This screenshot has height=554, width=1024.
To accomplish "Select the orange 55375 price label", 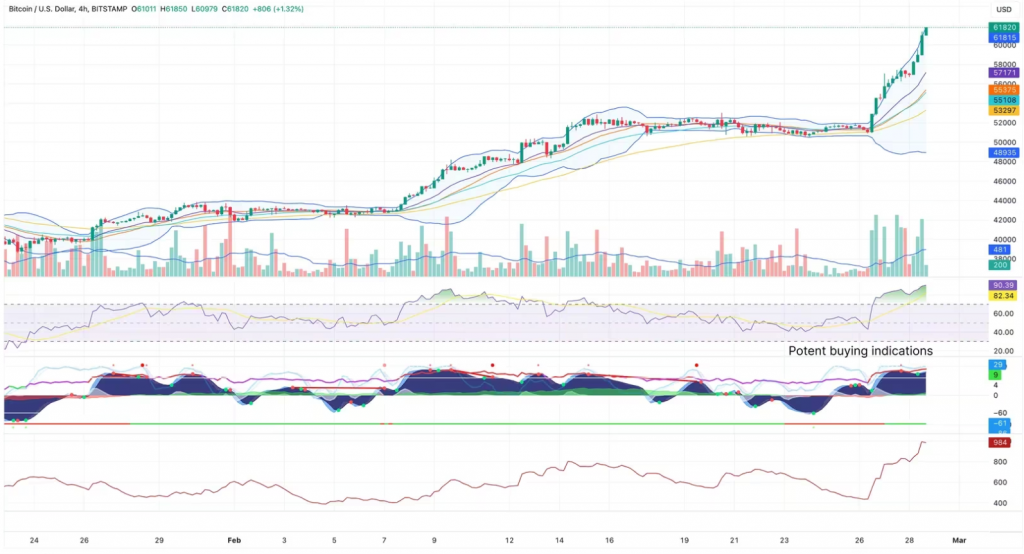I will pyautogui.click(x=1004, y=90).
